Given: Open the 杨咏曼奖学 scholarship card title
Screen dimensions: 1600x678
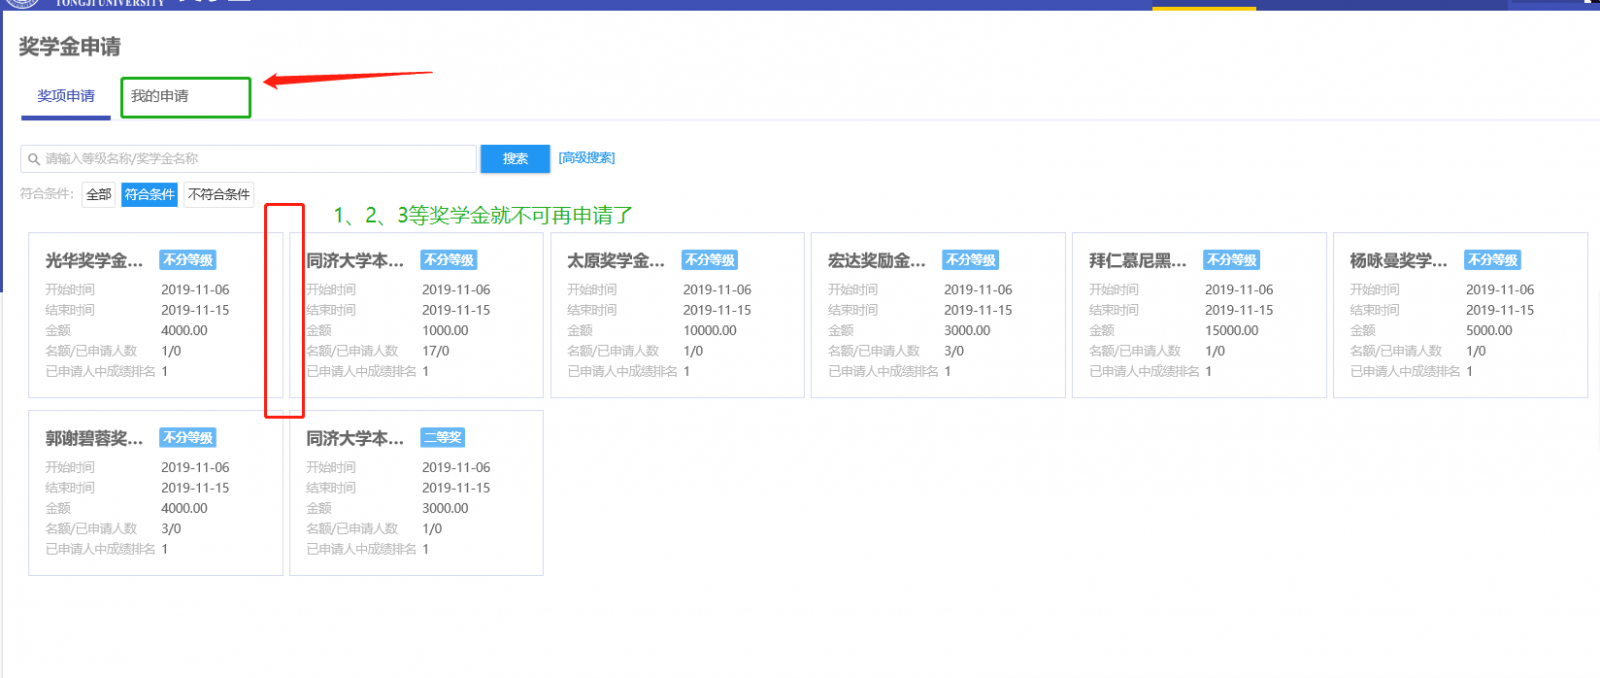Looking at the screenshot, I should (x=1399, y=261).
